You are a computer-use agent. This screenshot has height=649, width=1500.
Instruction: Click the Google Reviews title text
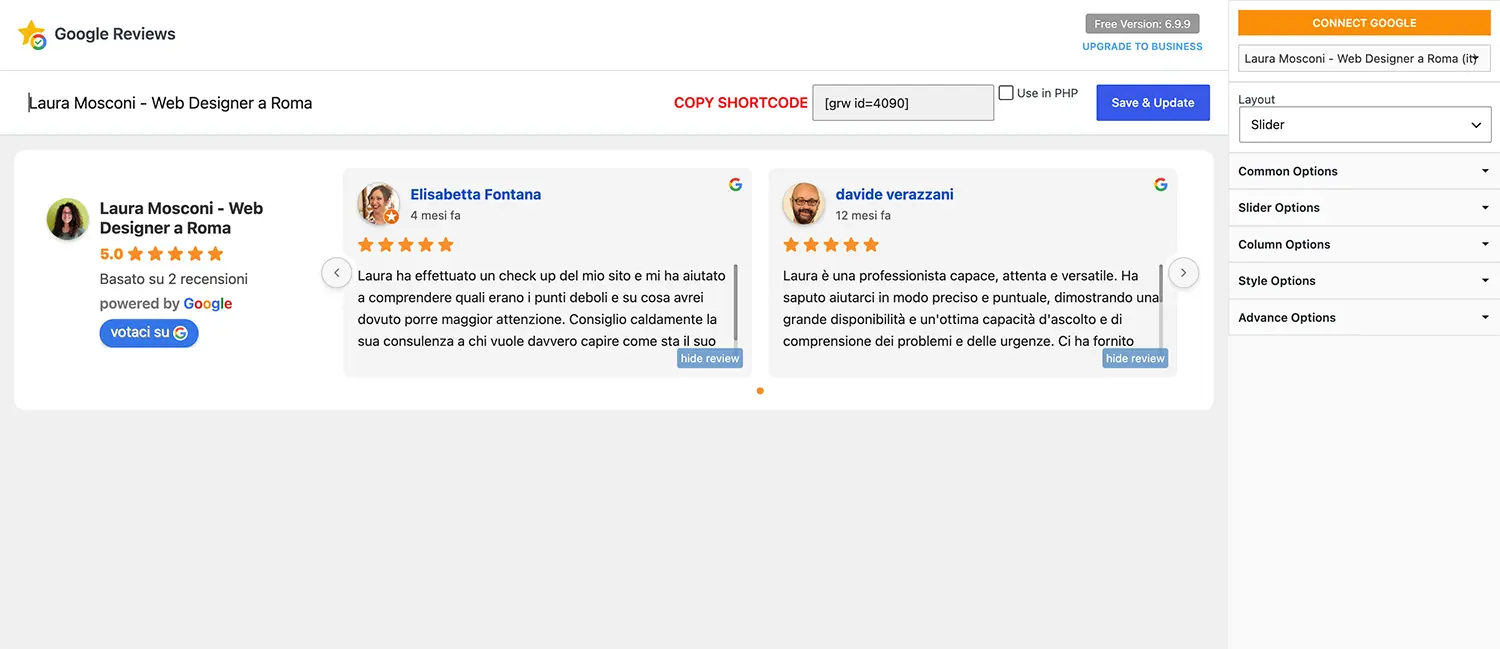coord(115,34)
